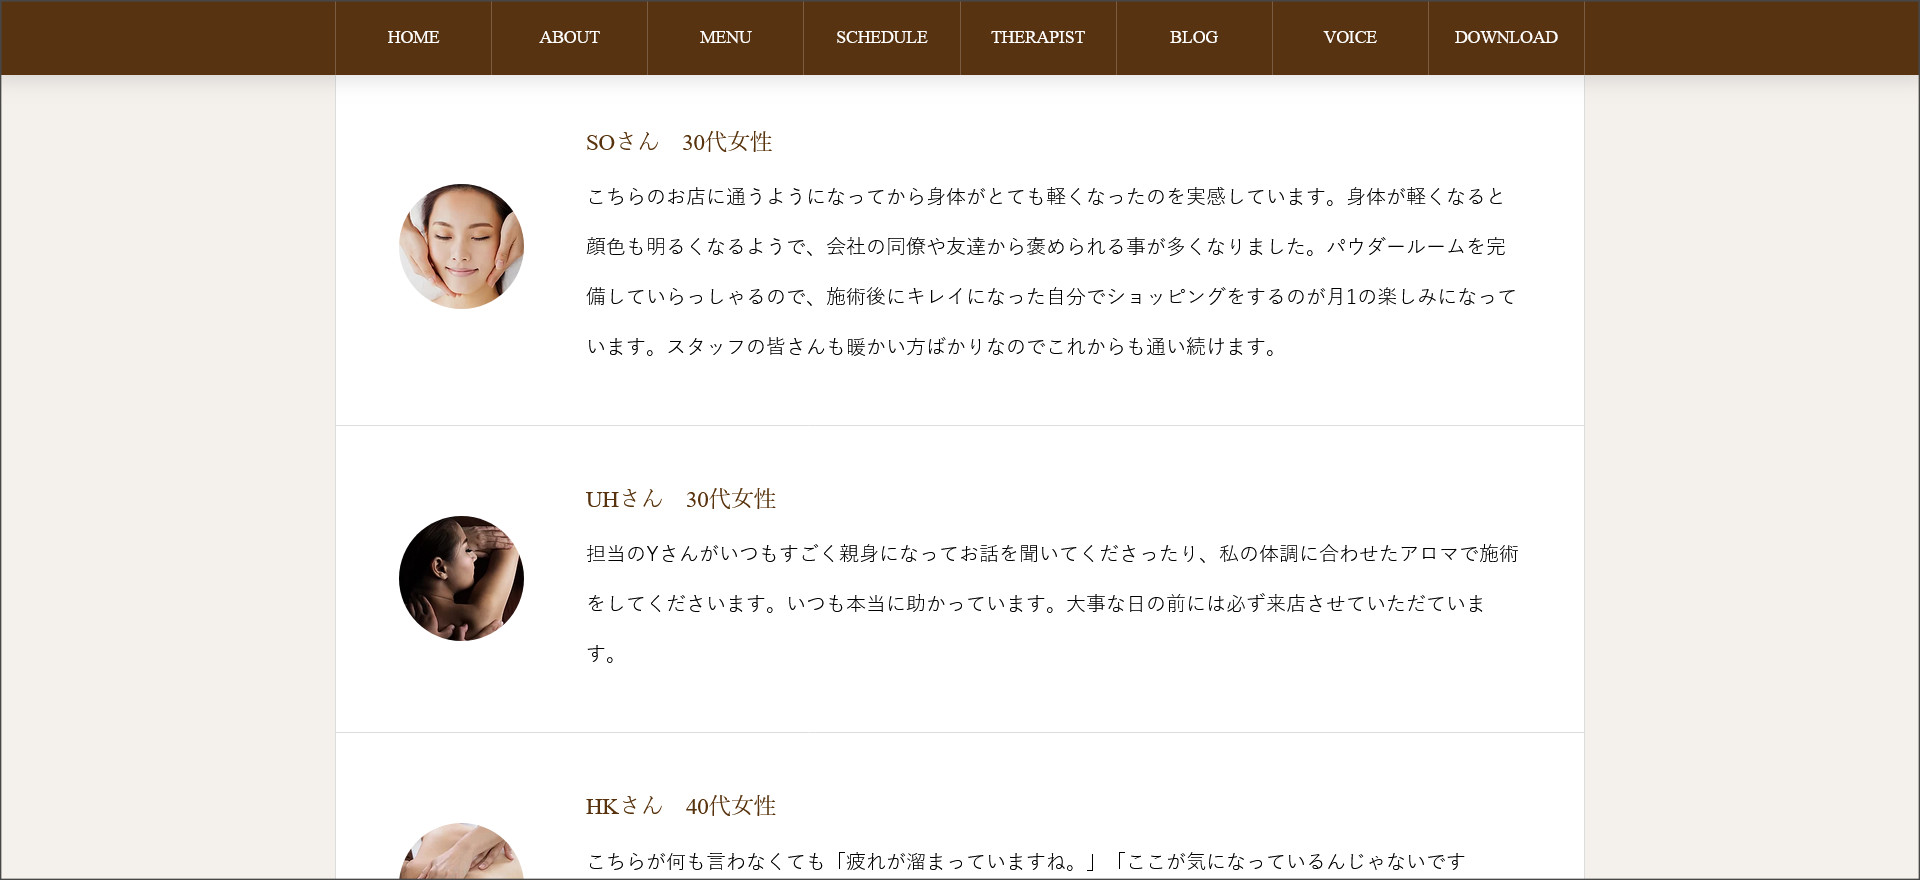The image size is (1920, 880).
Task: Go to the HOME page
Action: click(x=413, y=38)
